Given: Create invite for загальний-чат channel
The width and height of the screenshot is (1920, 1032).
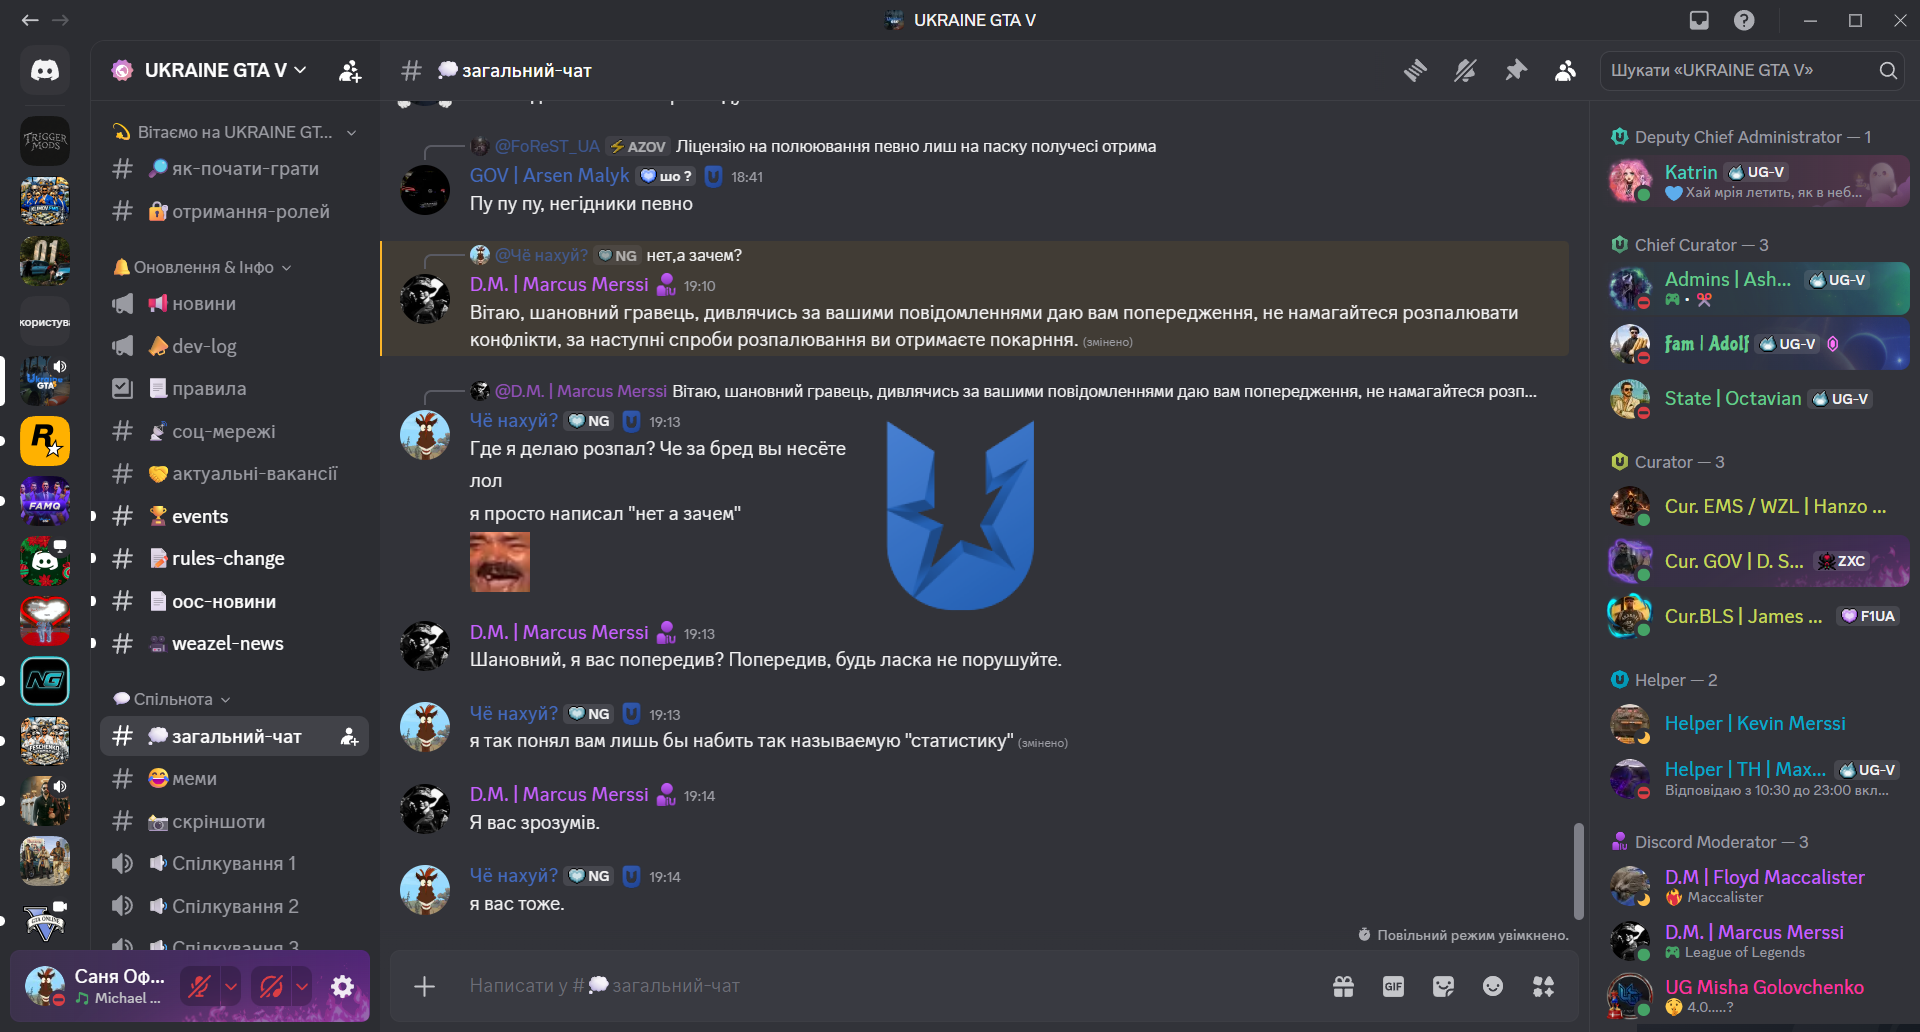Looking at the screenshot, I should click(349, 737).
